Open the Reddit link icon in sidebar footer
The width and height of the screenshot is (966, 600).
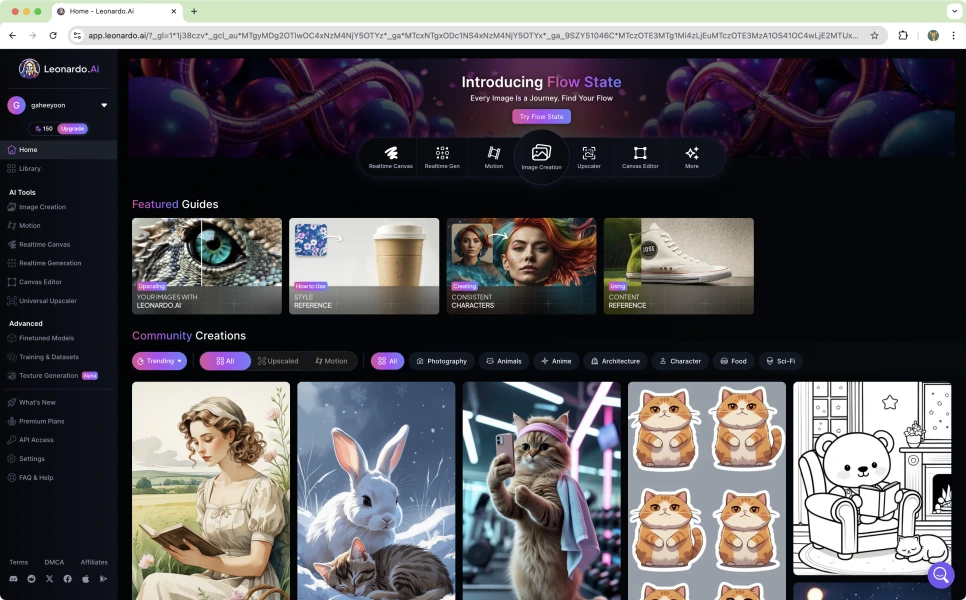pyautogui.click(x=31, y=579)
